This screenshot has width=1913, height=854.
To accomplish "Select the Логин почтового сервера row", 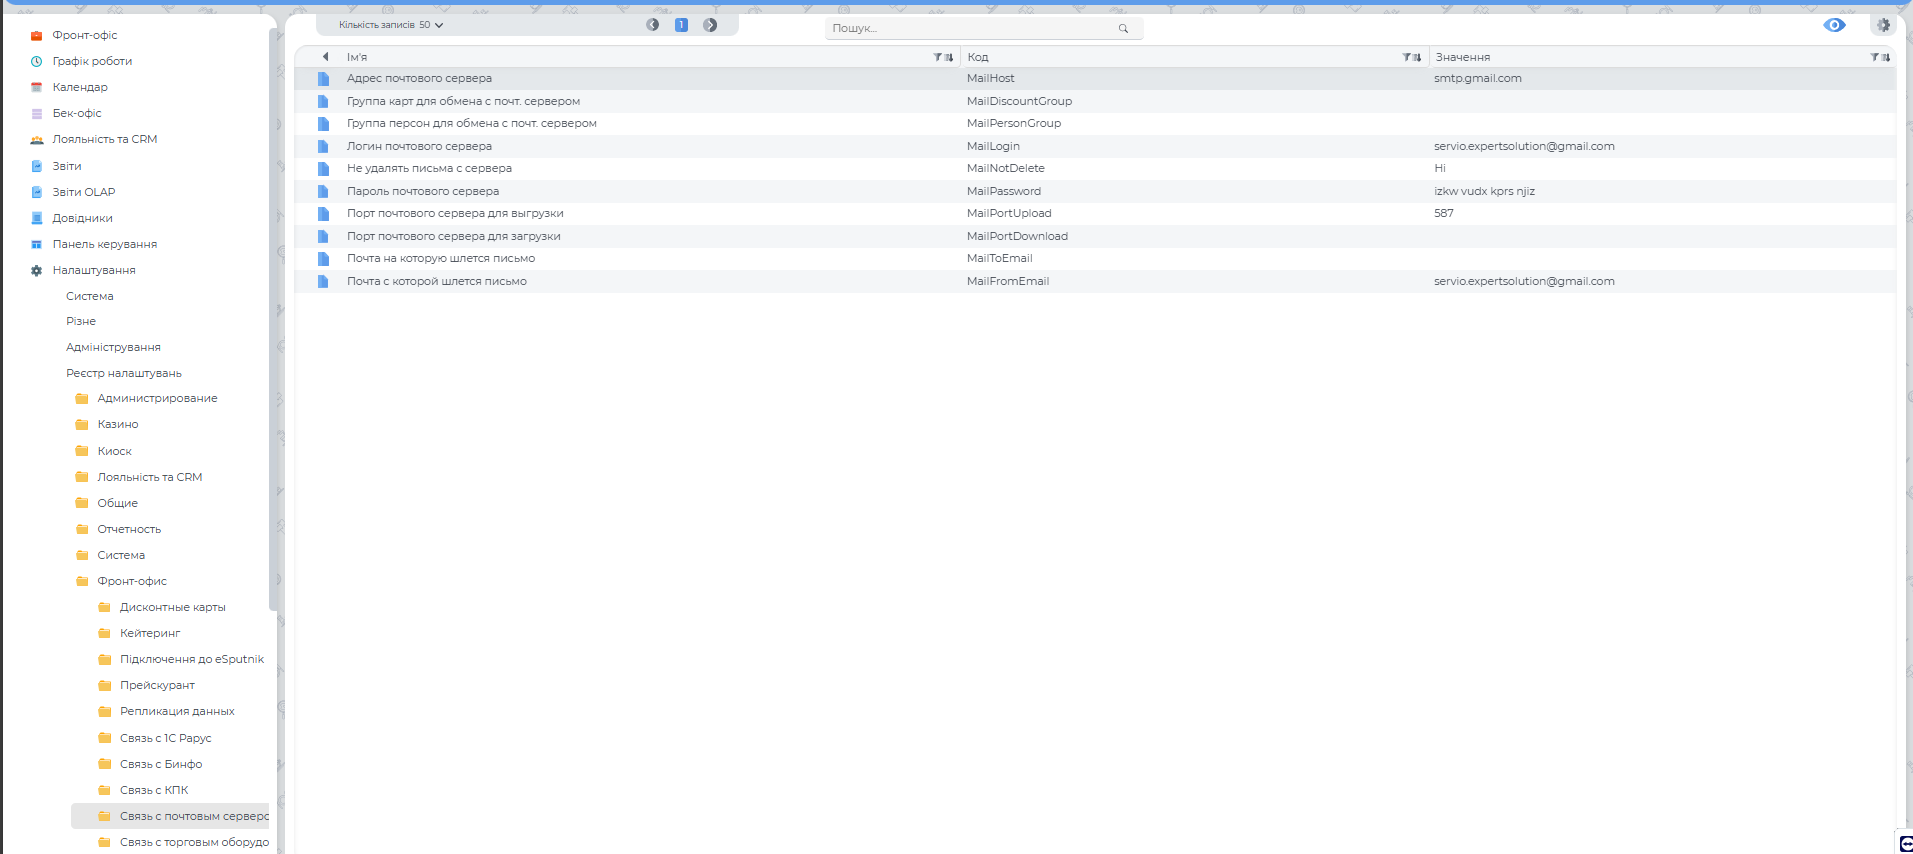I will coord(419,146).
